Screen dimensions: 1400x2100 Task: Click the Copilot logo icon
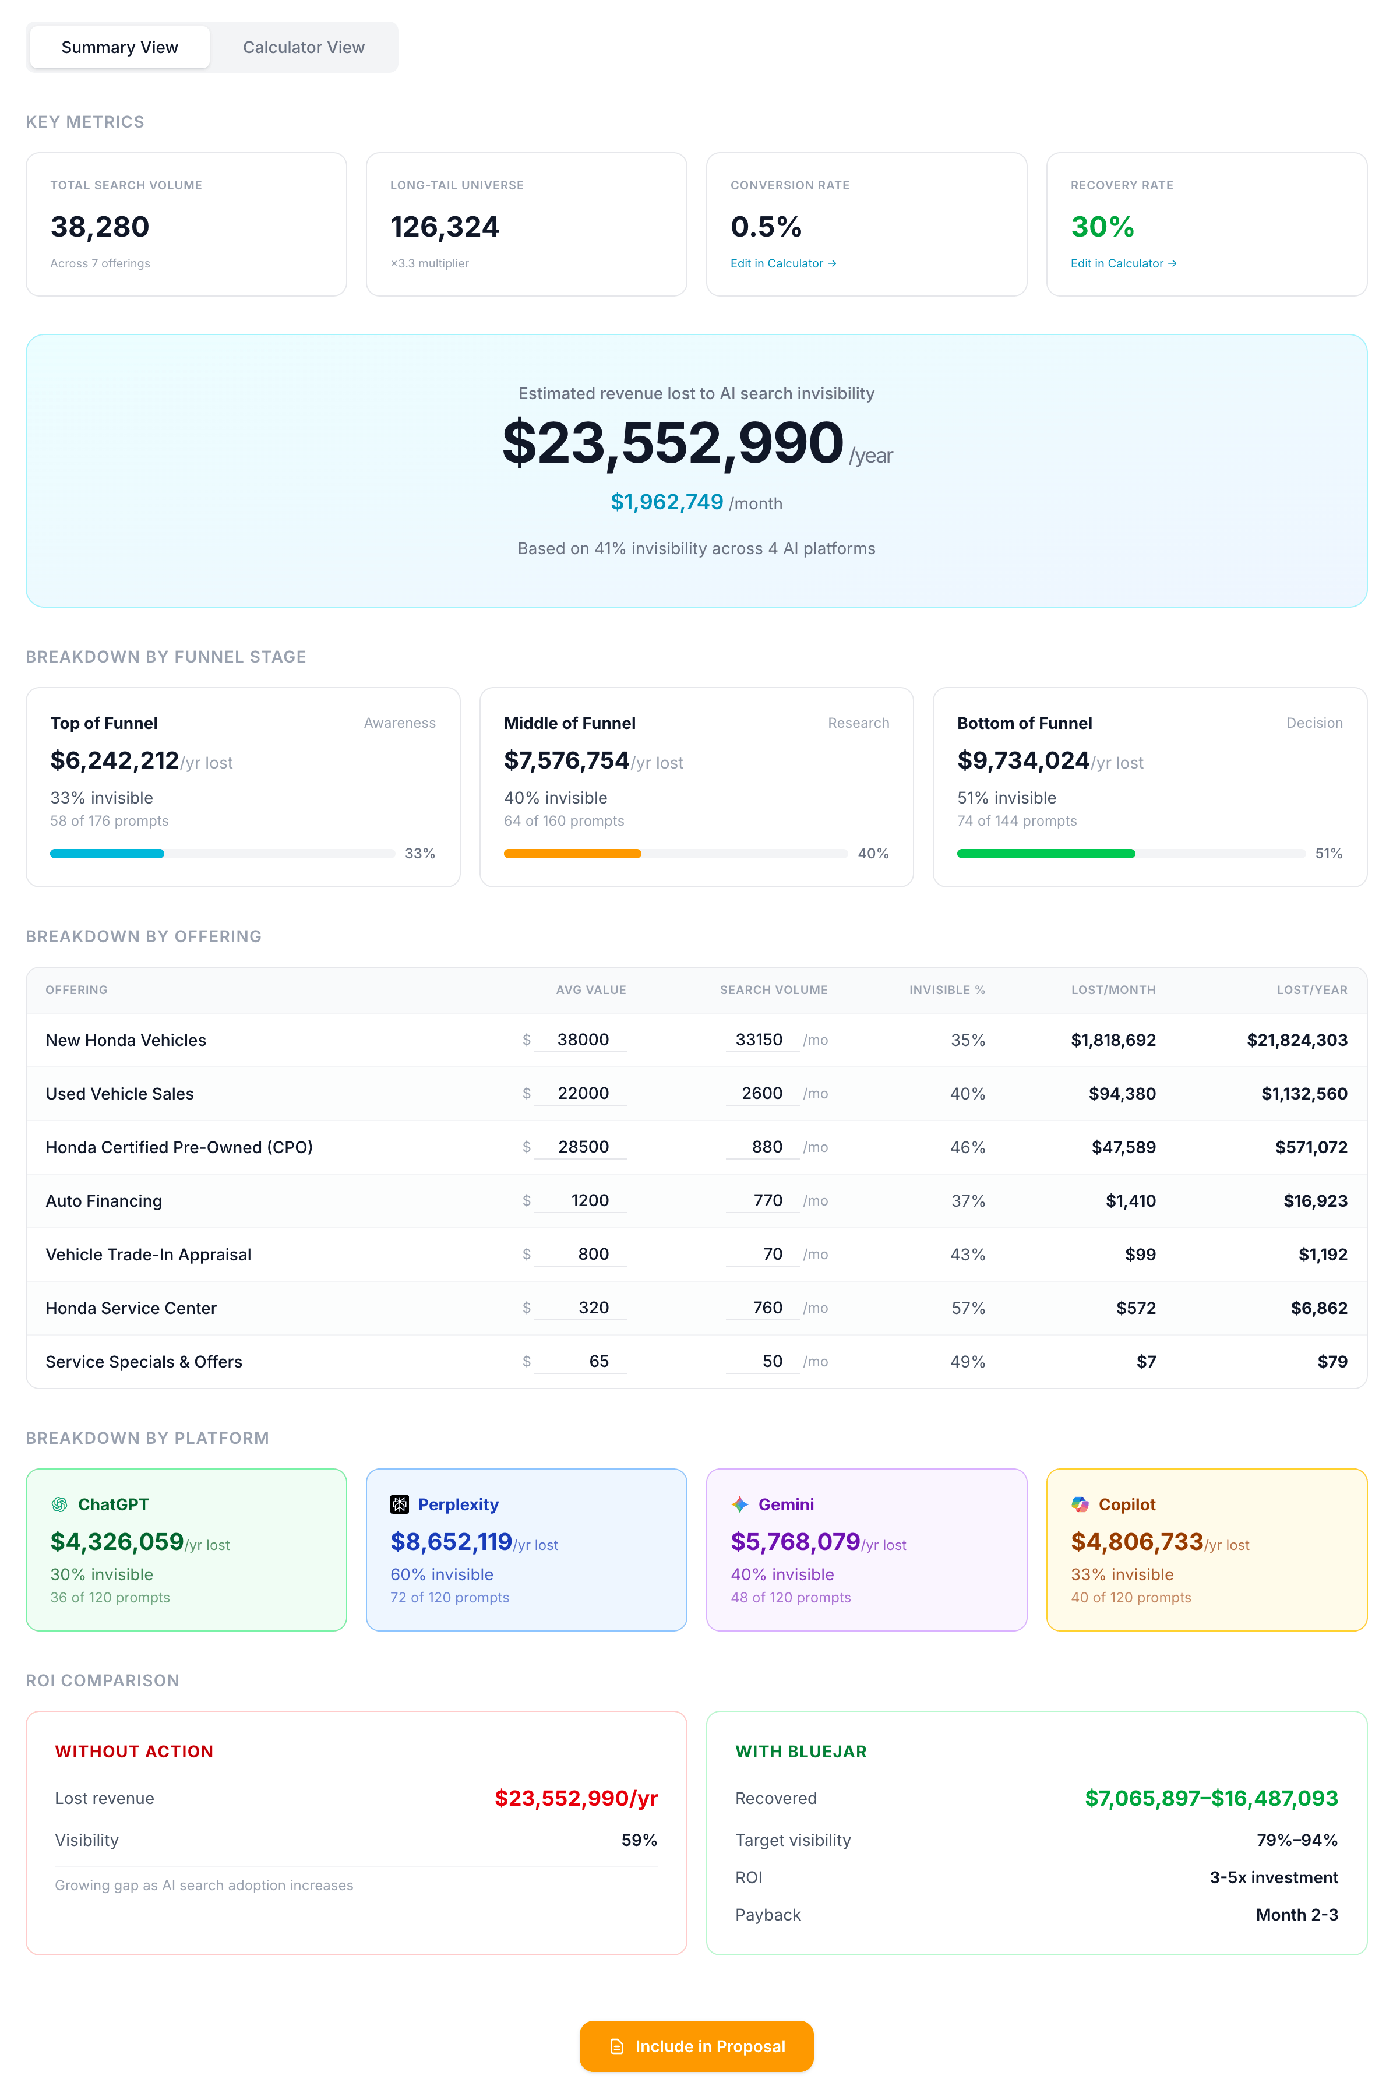coord(1080,1504)
